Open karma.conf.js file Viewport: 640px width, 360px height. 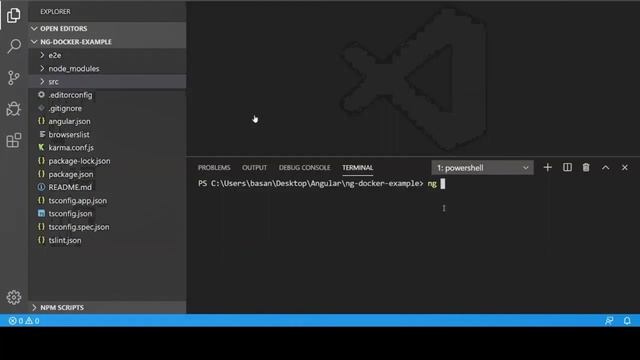[71, 147]
